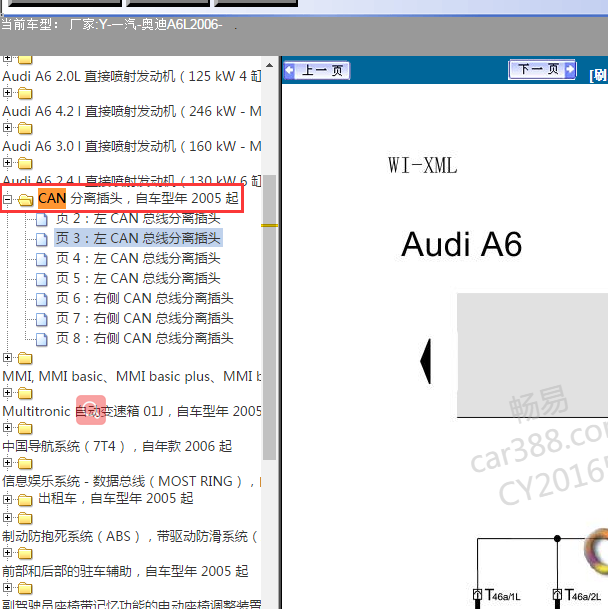Click document icon of 页 6 entry

[x=42, y=299]
